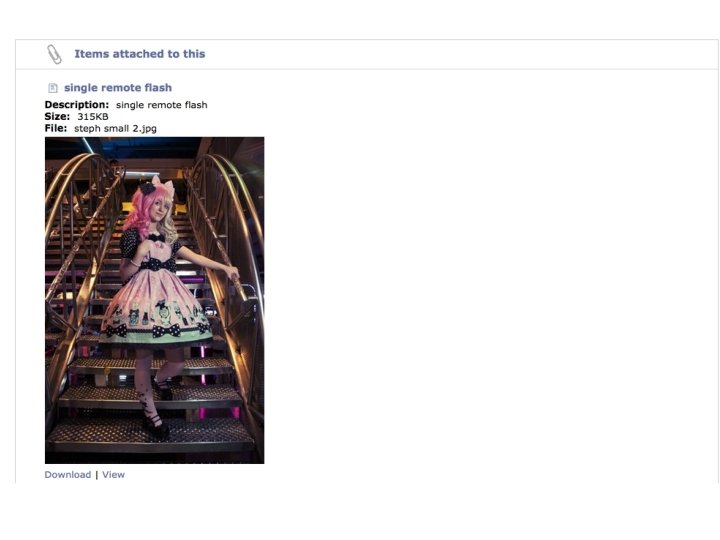Image resolution: width=720 pixels, height=540 pixels.
Task: Click the 'Items attached to this' heading
Action: 140,54
